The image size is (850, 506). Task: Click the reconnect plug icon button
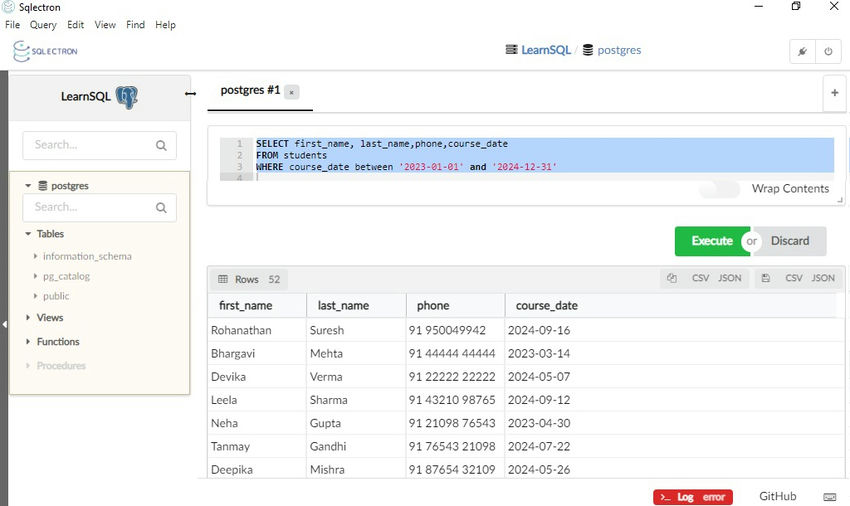coord(802,52)
